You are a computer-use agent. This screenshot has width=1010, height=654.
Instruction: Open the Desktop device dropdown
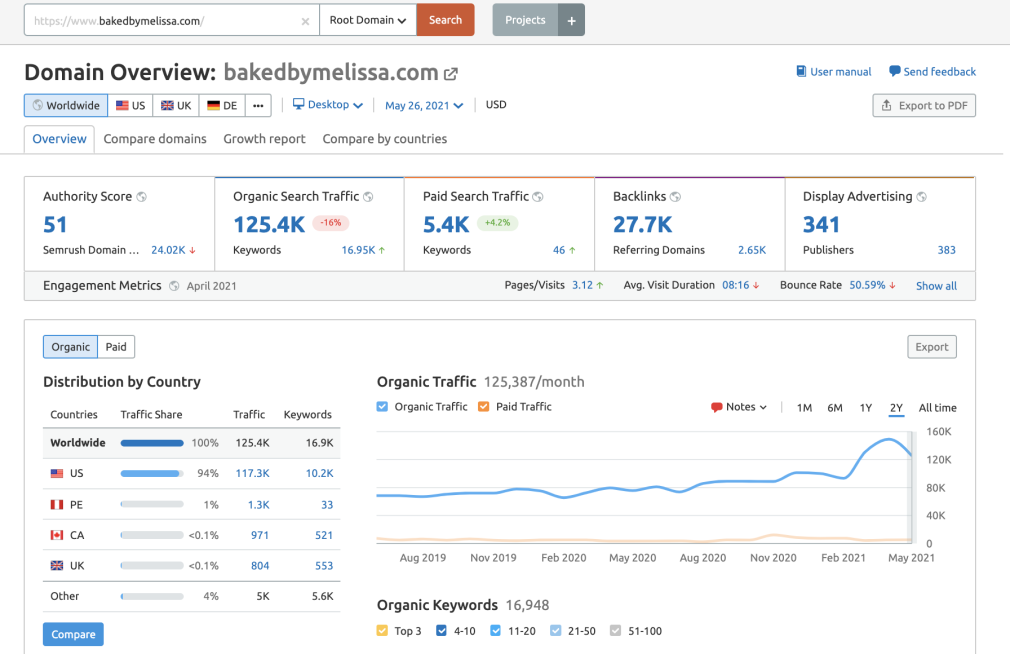pos(328,104)
